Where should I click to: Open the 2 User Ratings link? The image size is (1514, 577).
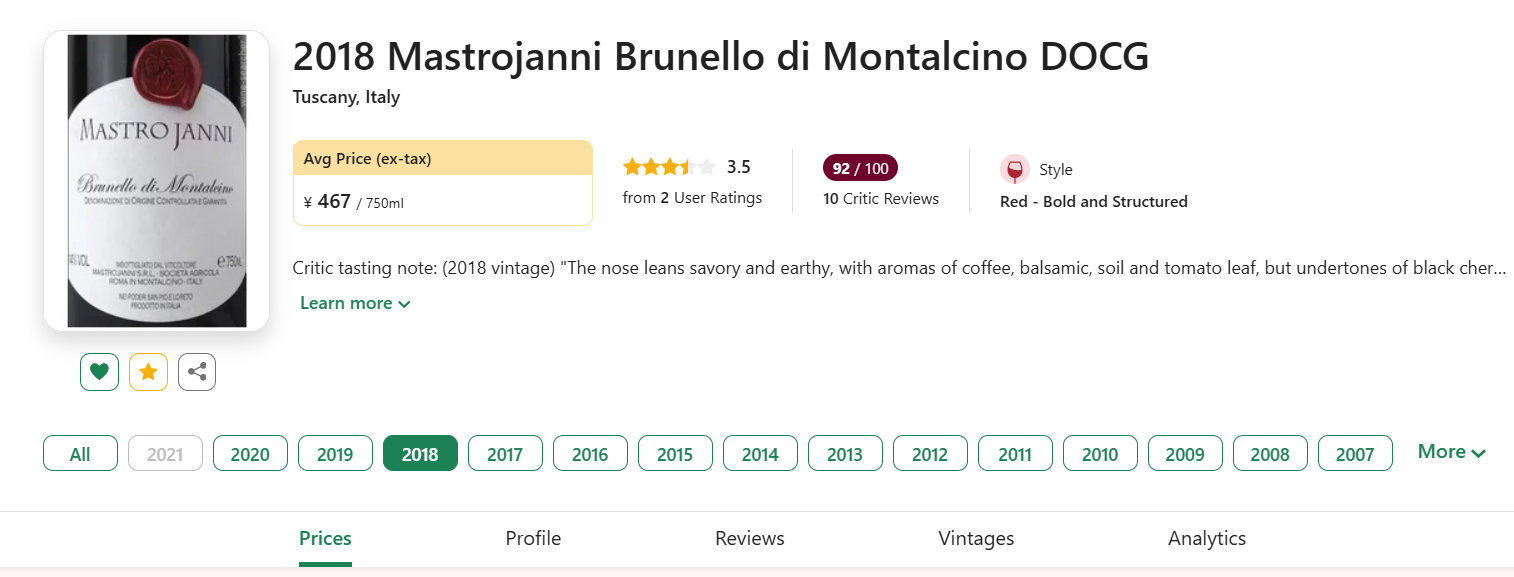tap(692, 198)
